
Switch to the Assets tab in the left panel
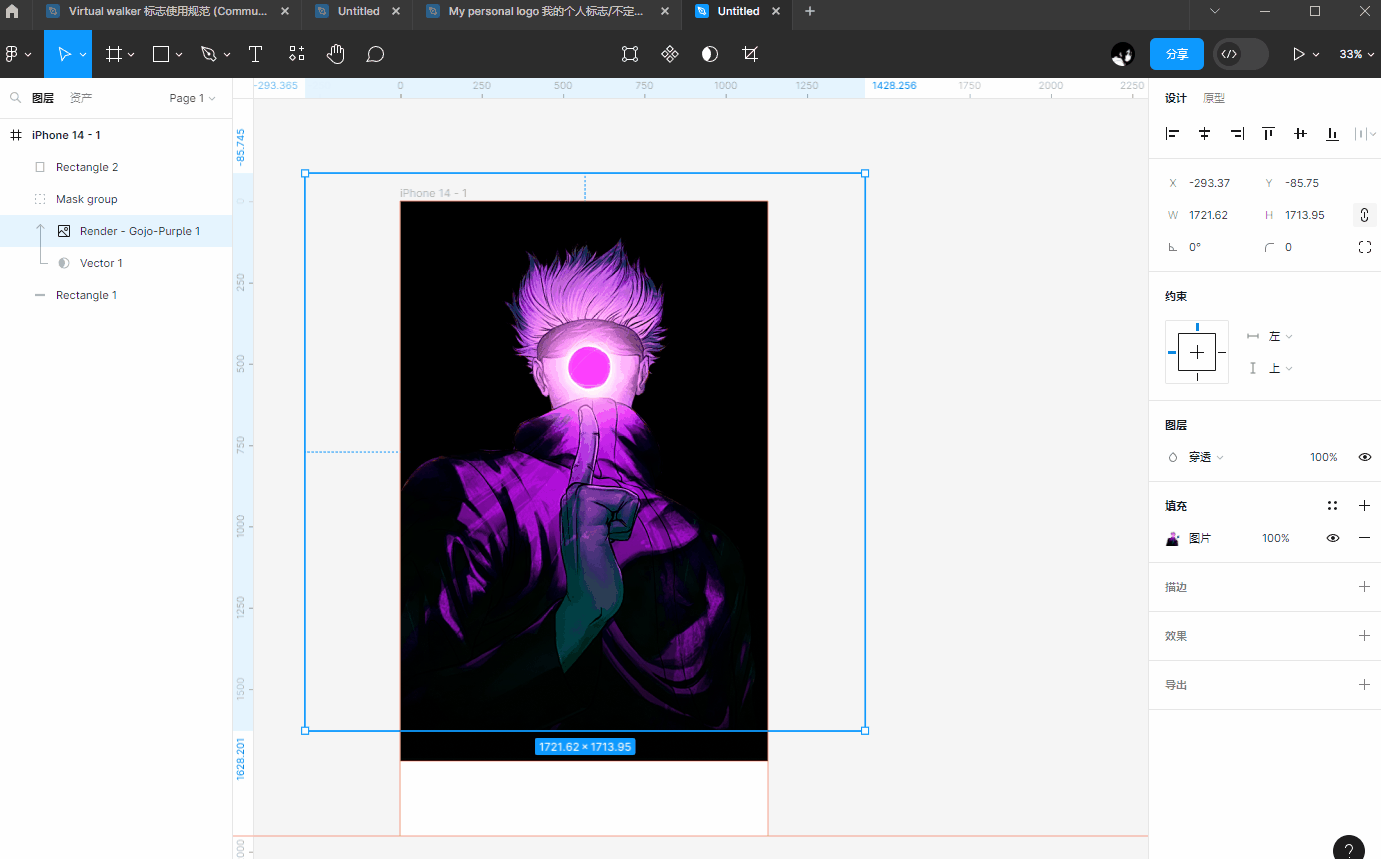point(81,98)
